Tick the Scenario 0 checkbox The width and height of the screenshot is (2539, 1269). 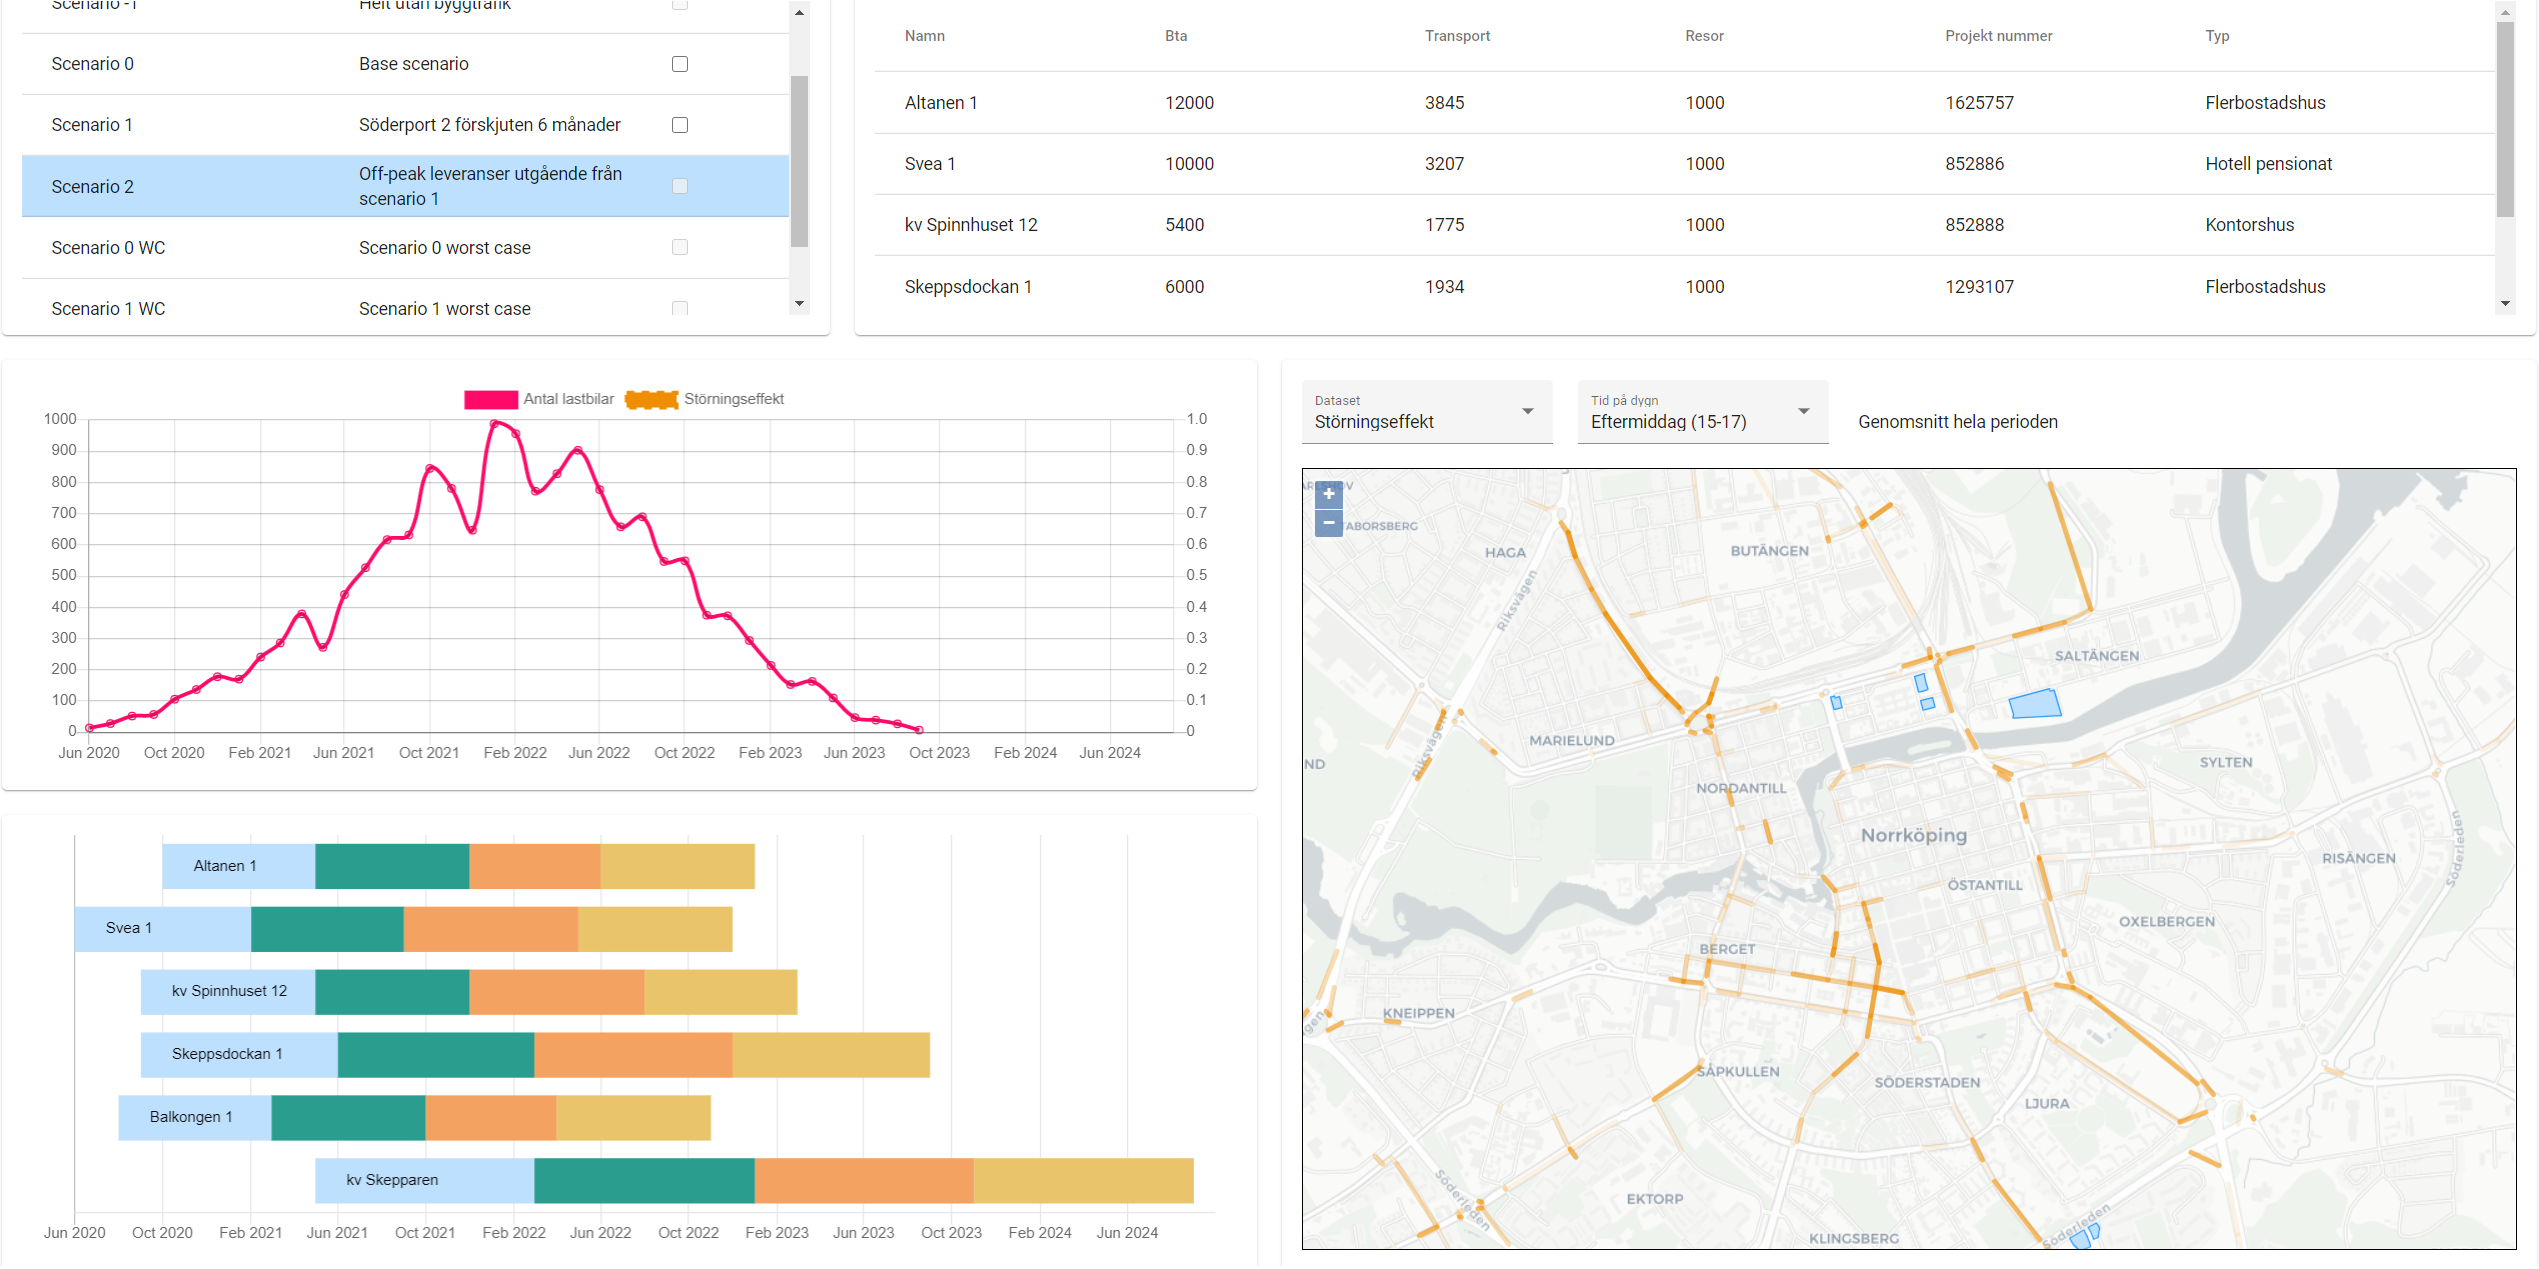tap(680, 64)
